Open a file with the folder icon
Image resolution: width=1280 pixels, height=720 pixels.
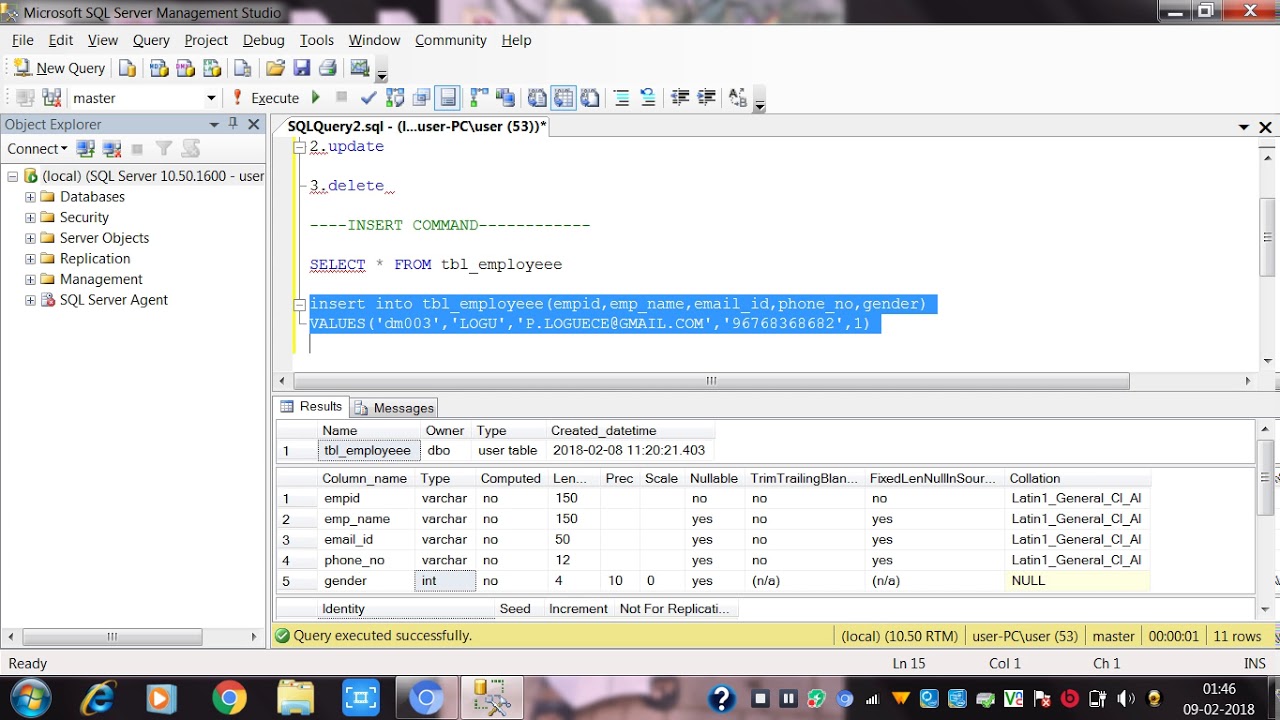275,68
